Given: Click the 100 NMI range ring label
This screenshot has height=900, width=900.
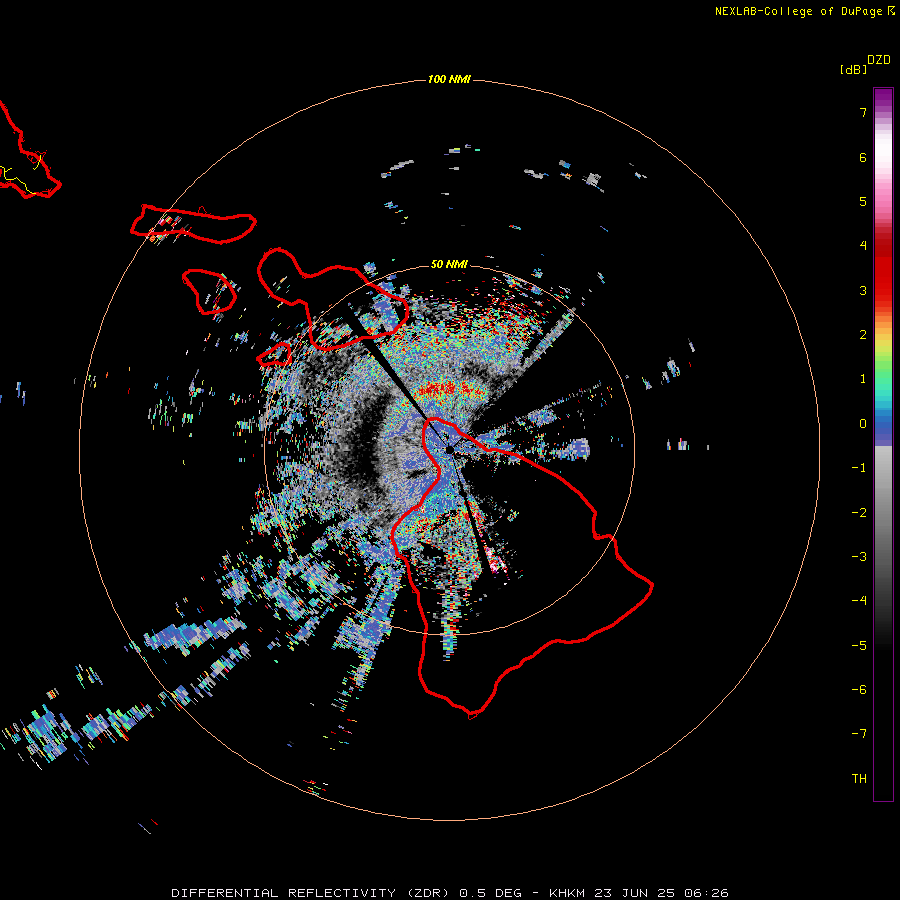Looking at the screenshot, I should pyautogui.click(x=449, y=79).
